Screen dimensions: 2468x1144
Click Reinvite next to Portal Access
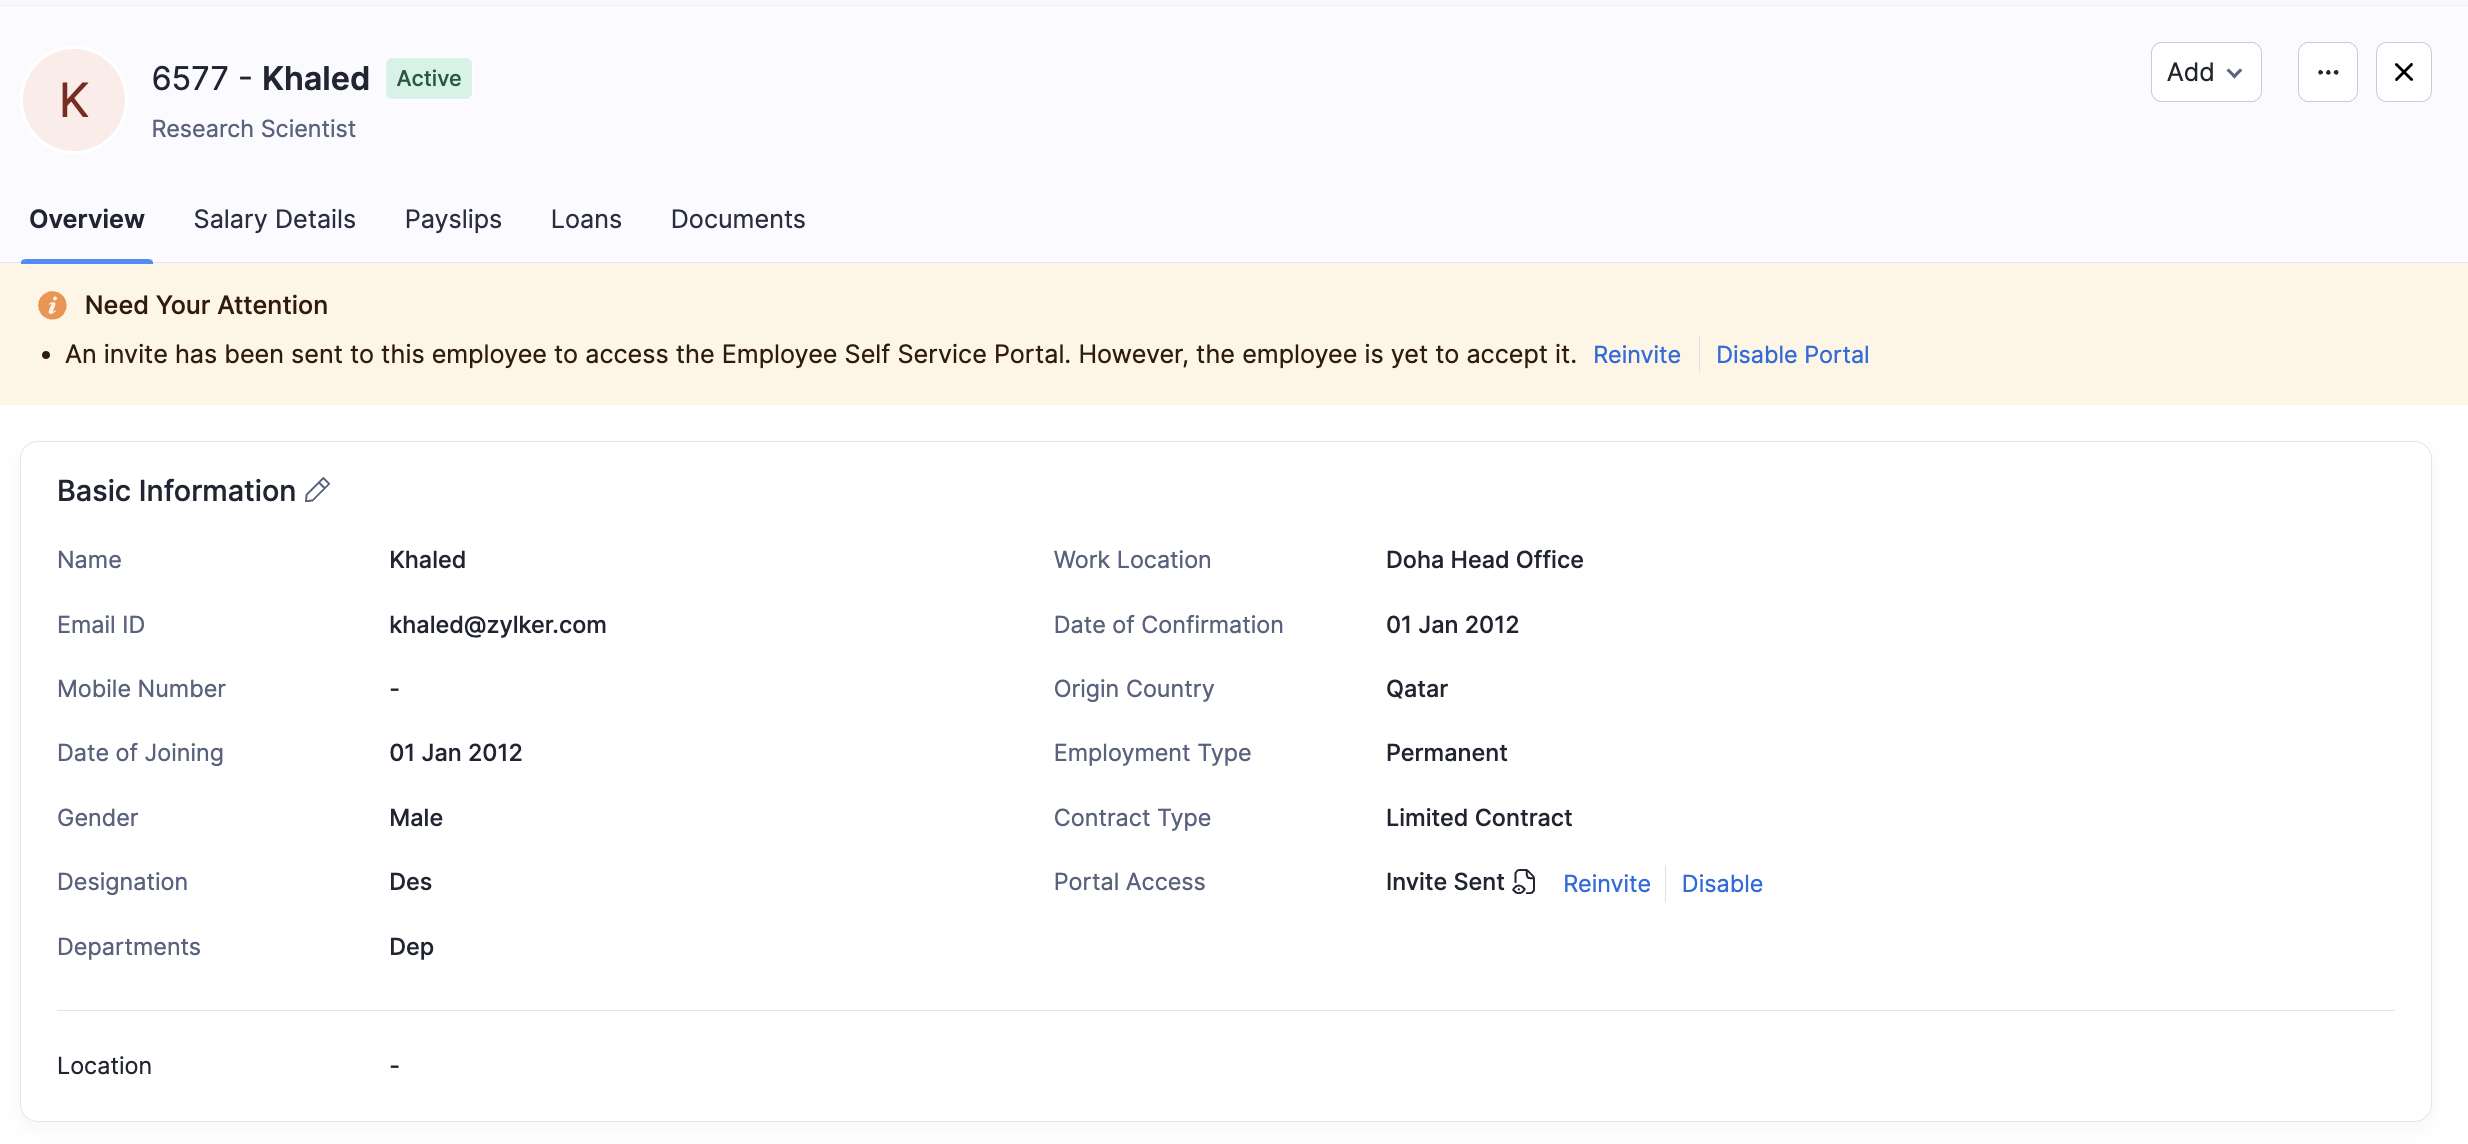point(1606,883)
